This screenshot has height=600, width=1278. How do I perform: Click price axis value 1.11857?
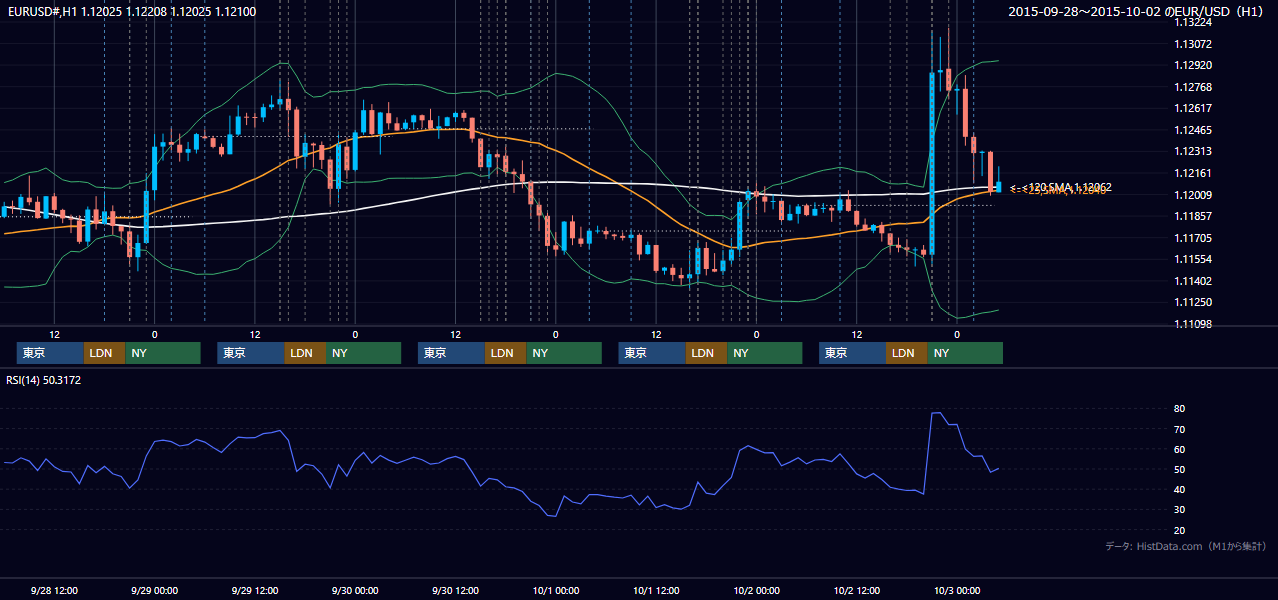pos(1193,216)
